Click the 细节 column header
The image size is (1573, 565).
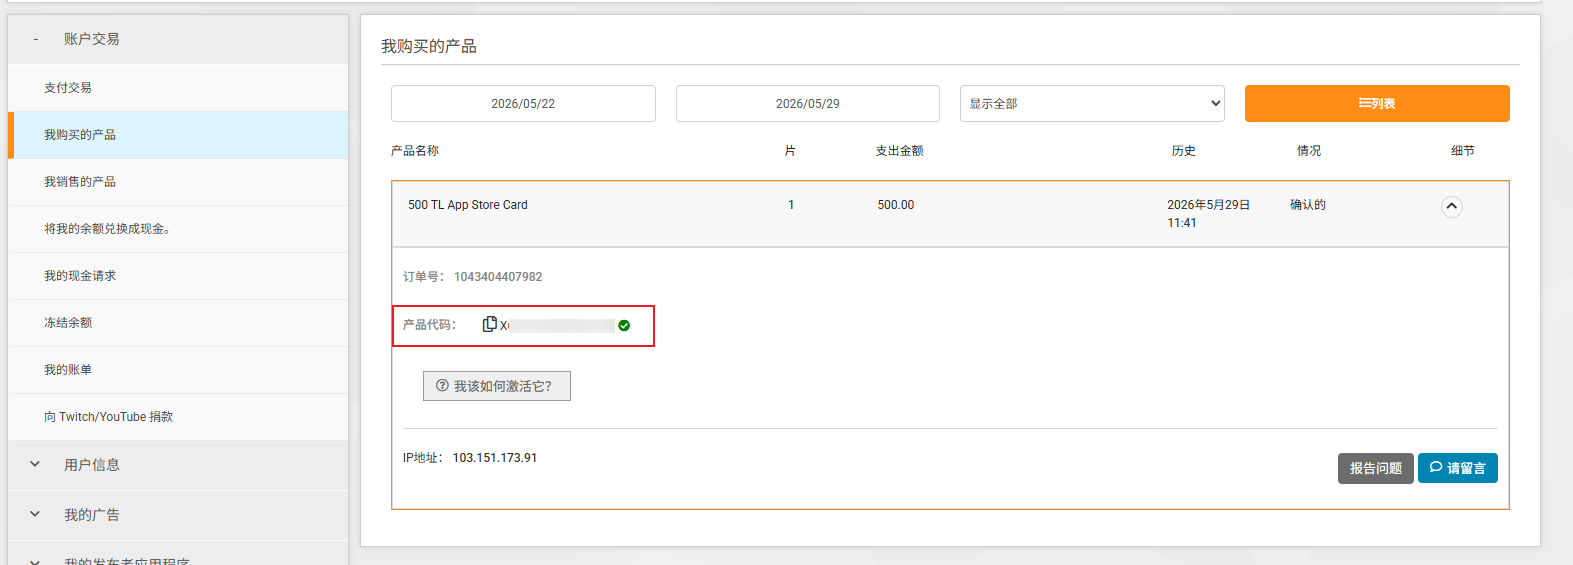click(1463, 151)
